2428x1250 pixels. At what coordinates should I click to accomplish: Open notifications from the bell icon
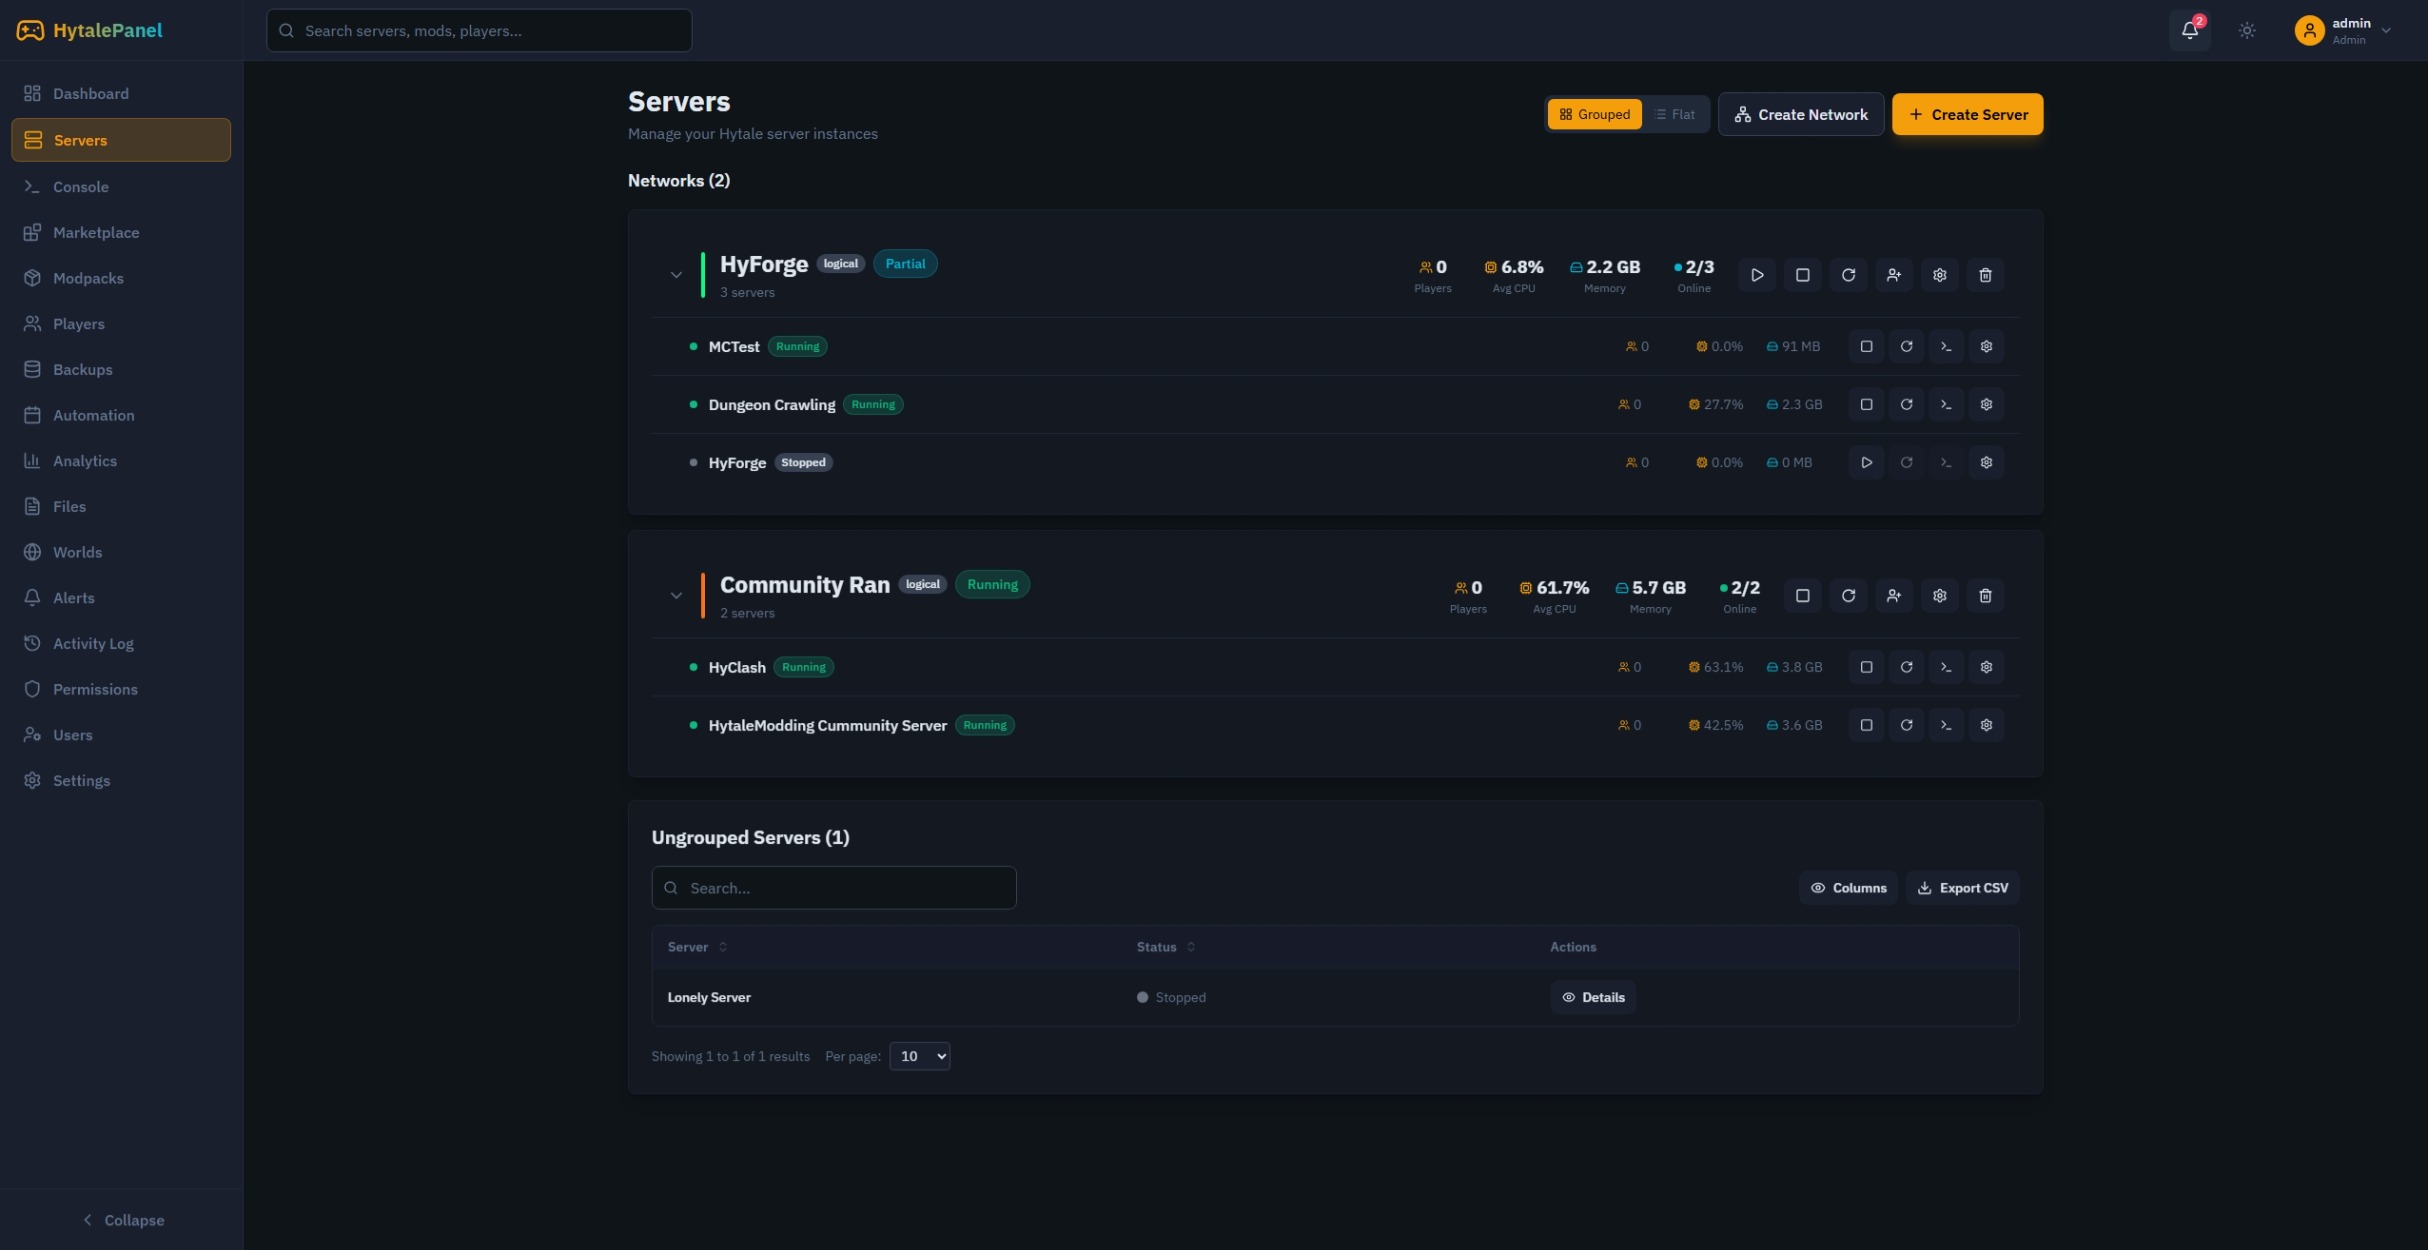point(2190,30)
